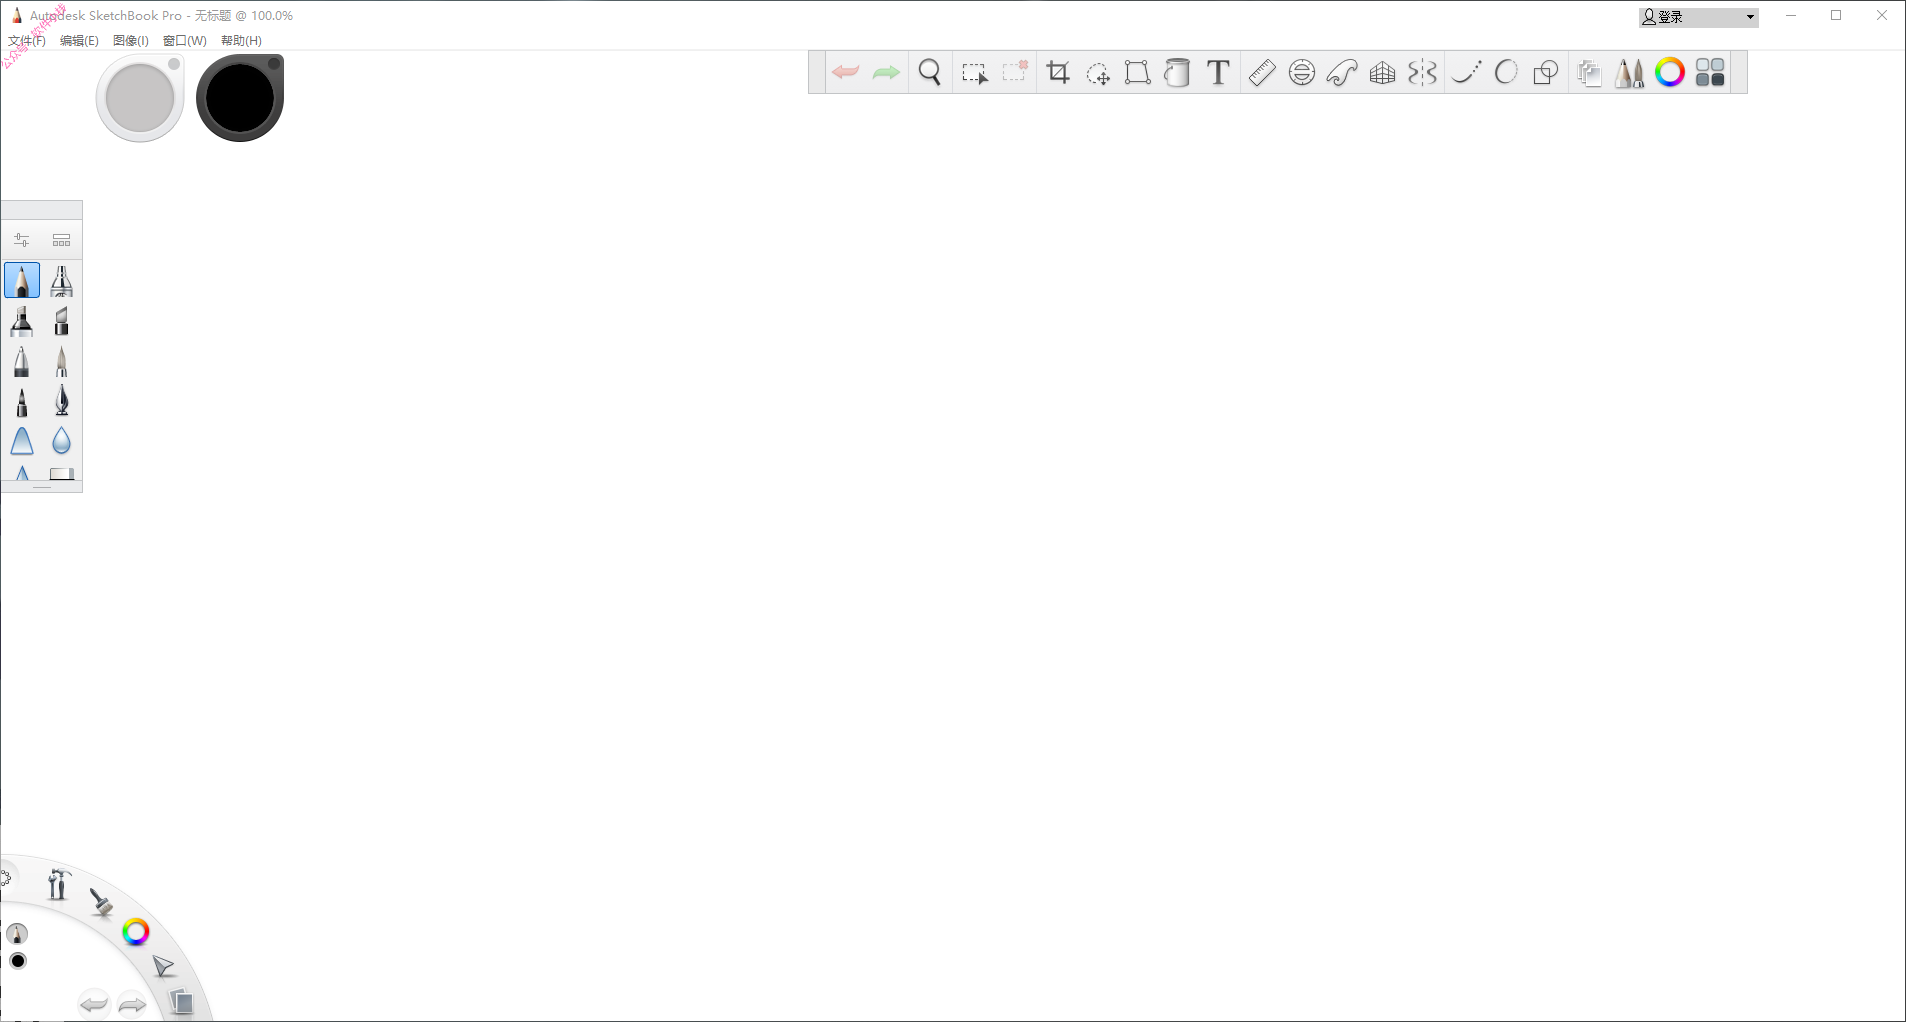Image resolution: width=1906 pixels, height=1022 pixels.
Task: Click brush palette bottom resize handle
Action: coord(42,487)
